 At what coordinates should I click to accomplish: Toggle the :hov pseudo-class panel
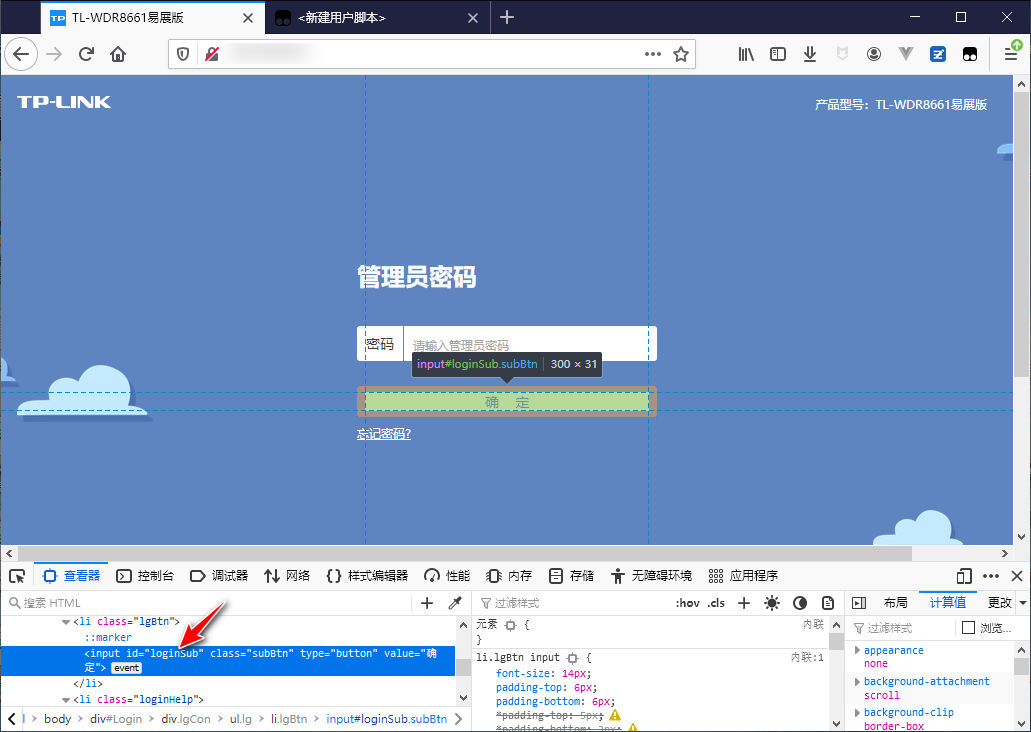pyautogui.click(x=687, y=603)
